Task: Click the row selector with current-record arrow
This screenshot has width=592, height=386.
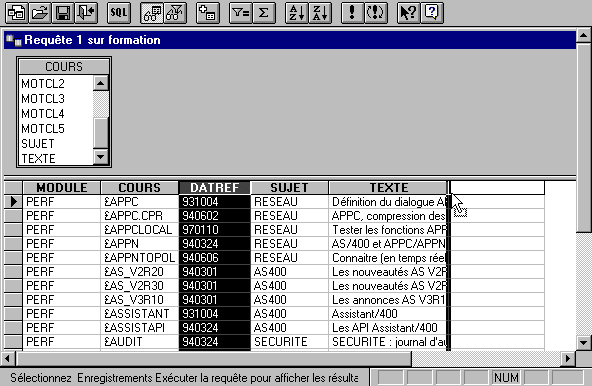Action: pyautogui.click(x=13, y=202)
